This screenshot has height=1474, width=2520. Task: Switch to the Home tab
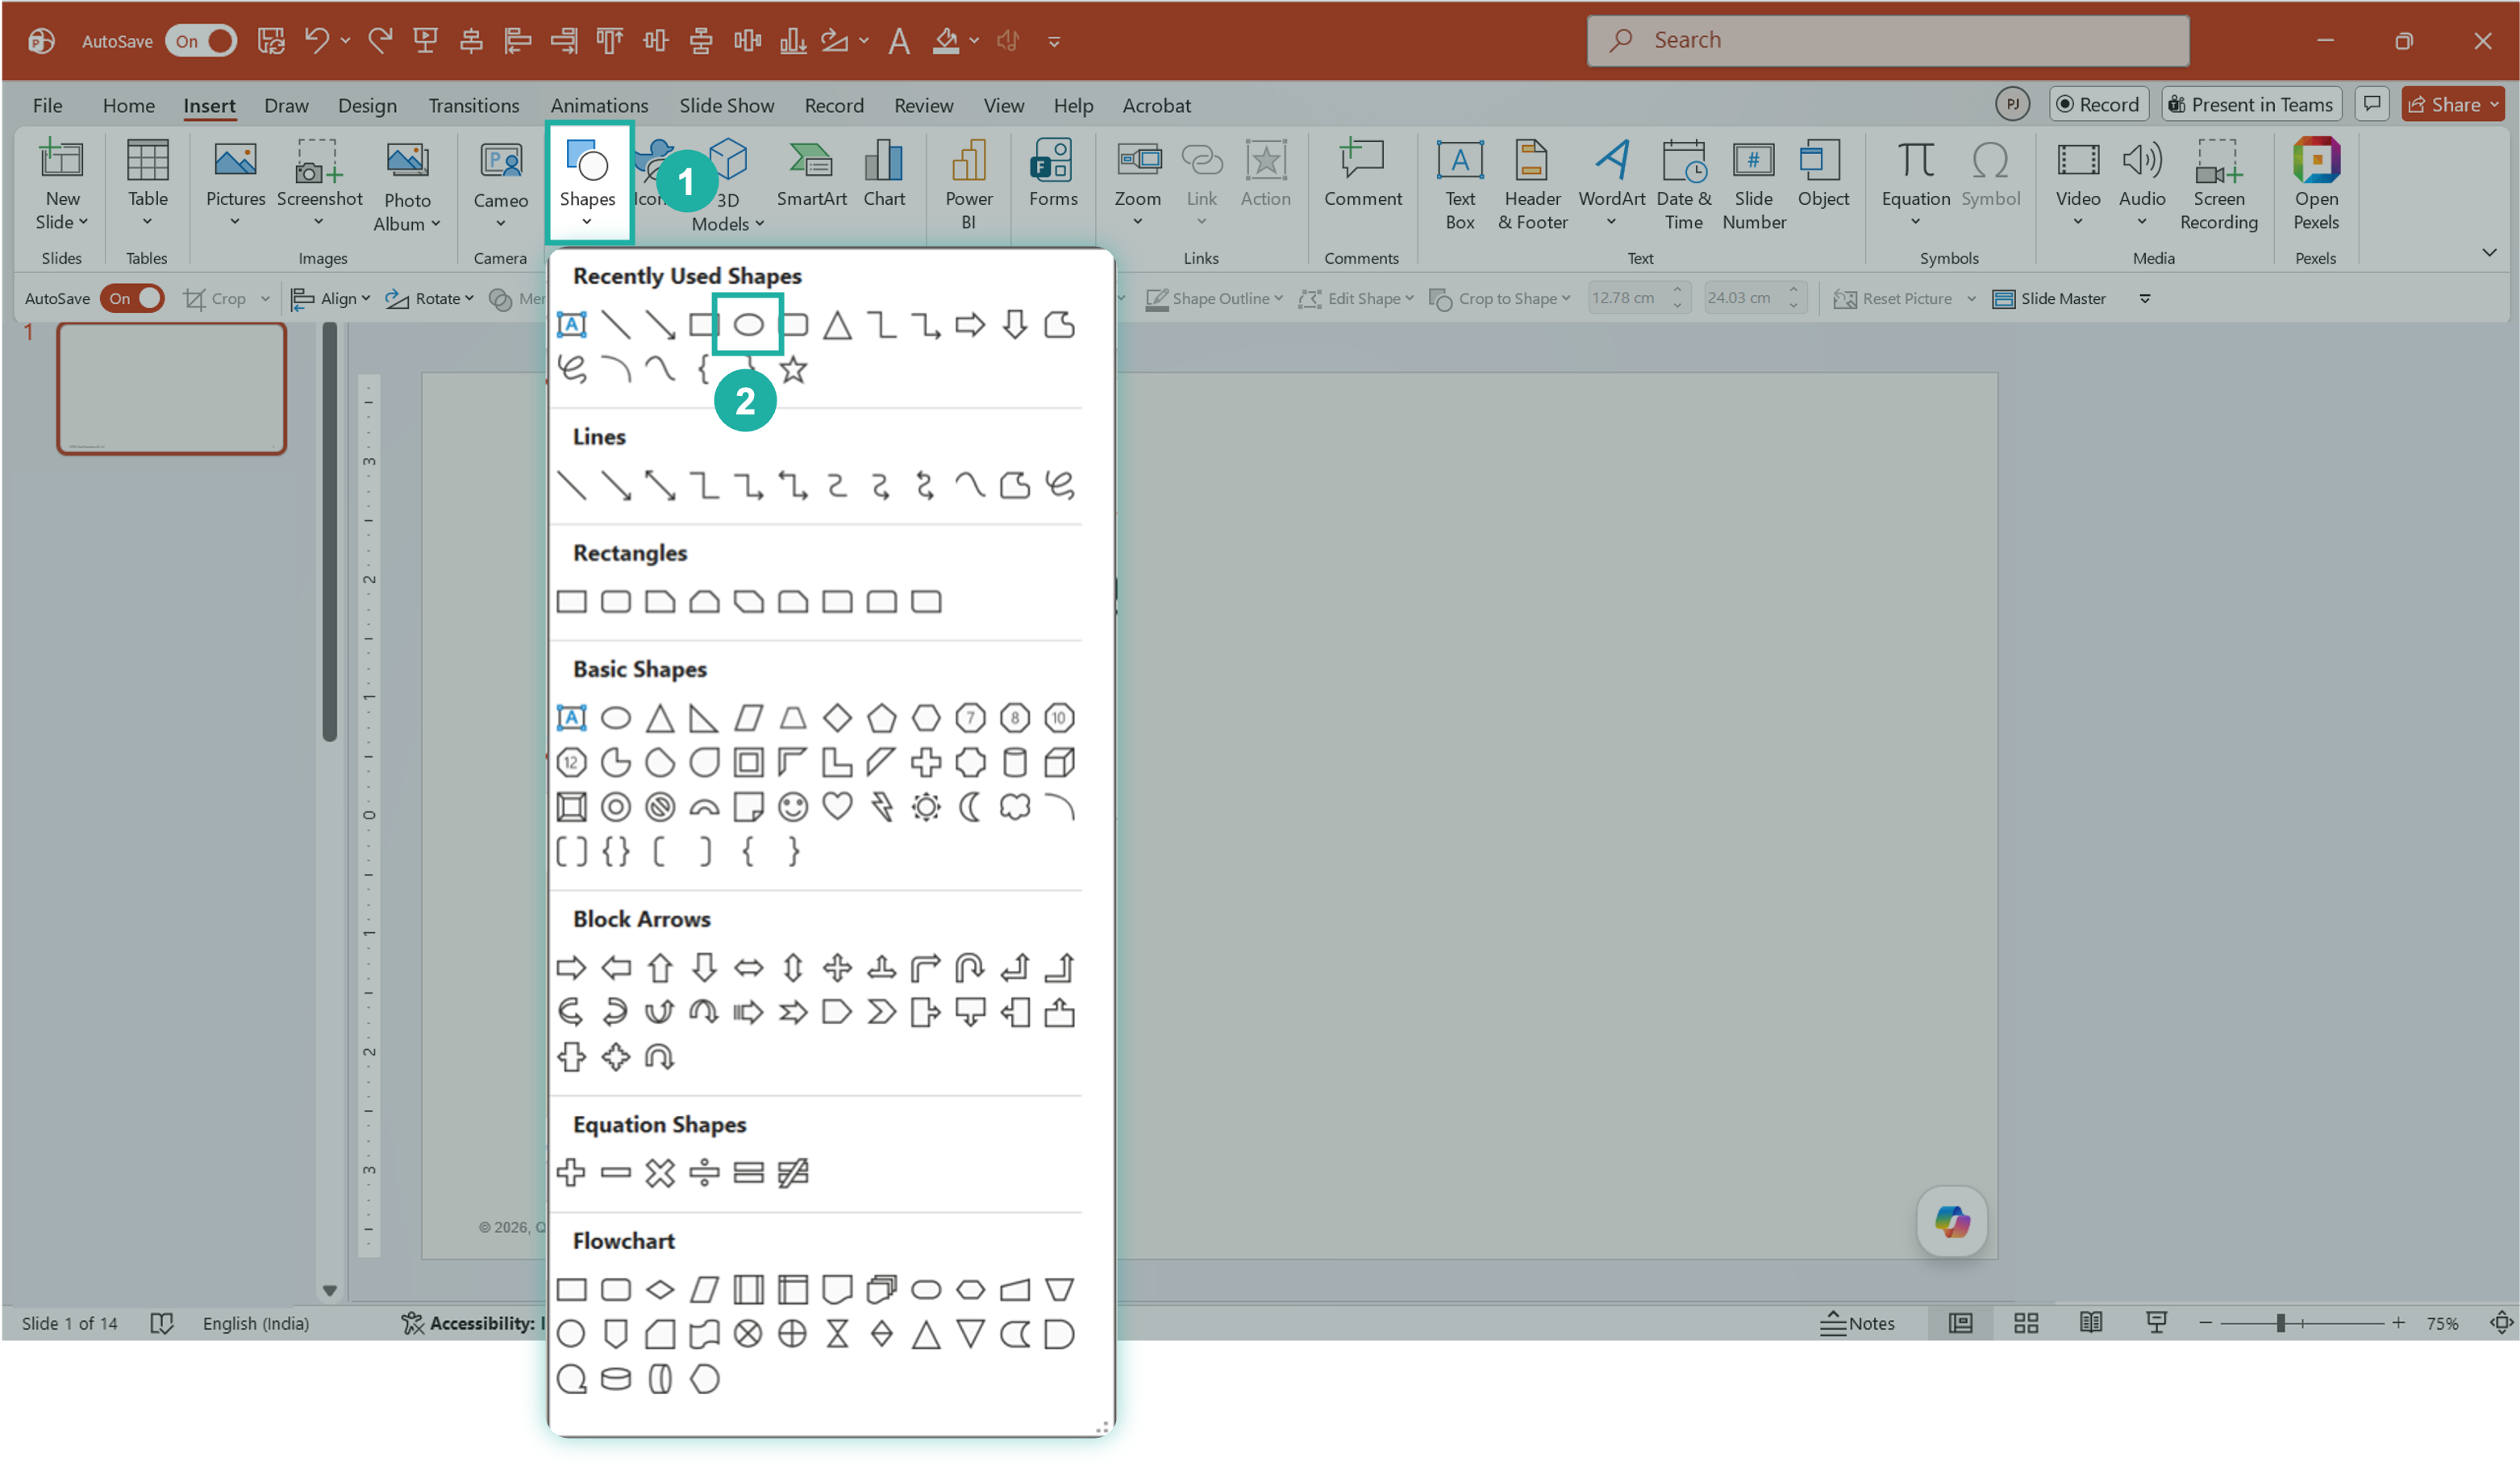pos(128,105)
